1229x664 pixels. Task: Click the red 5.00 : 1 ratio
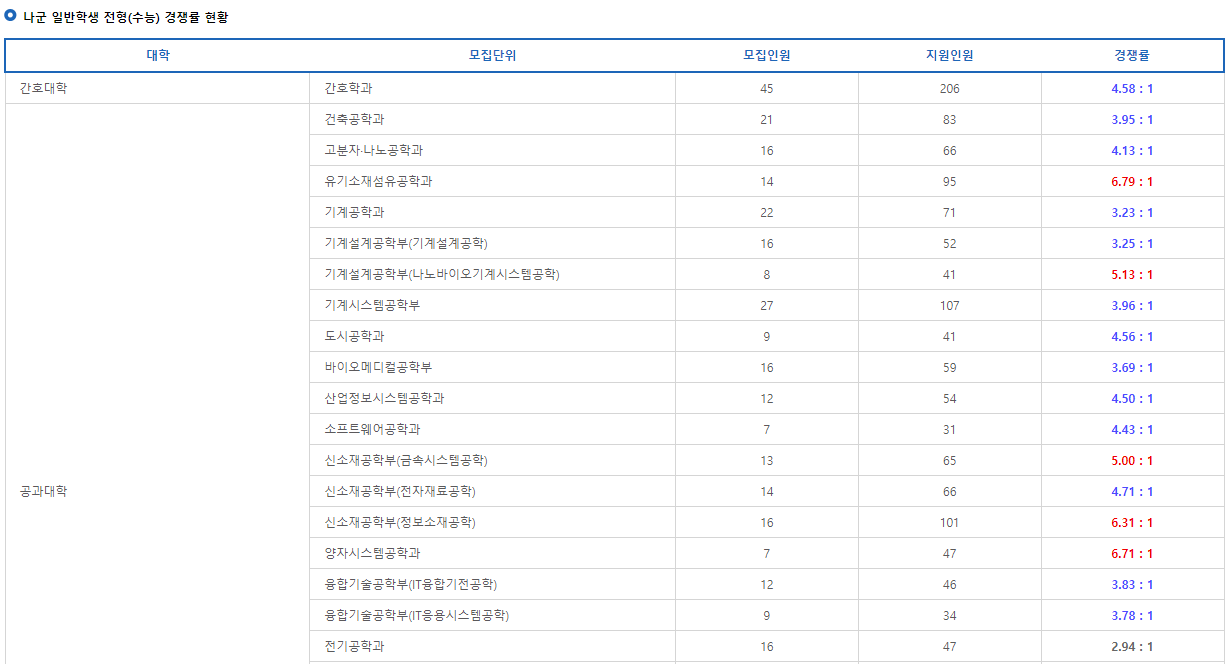coord(1132,461)
